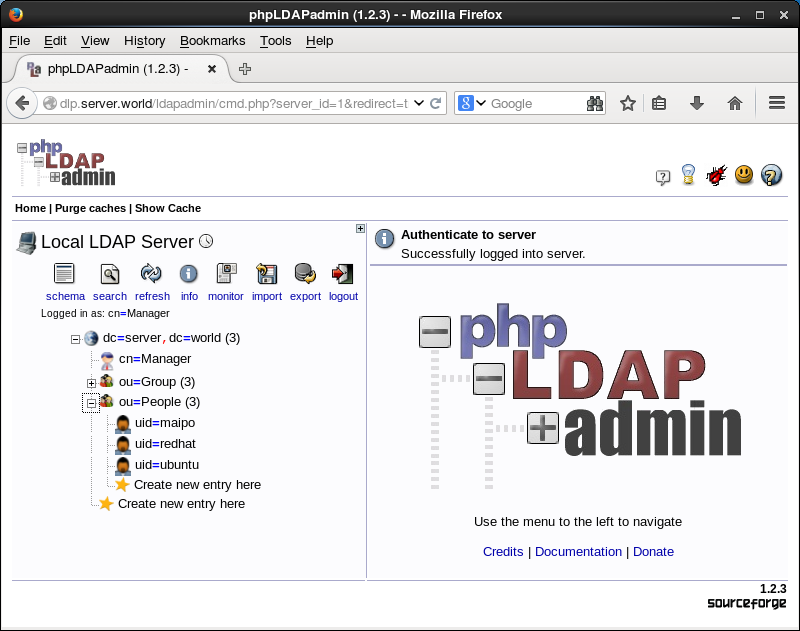Click the bug report icon

pyautogui.click(x=716, y=176)
